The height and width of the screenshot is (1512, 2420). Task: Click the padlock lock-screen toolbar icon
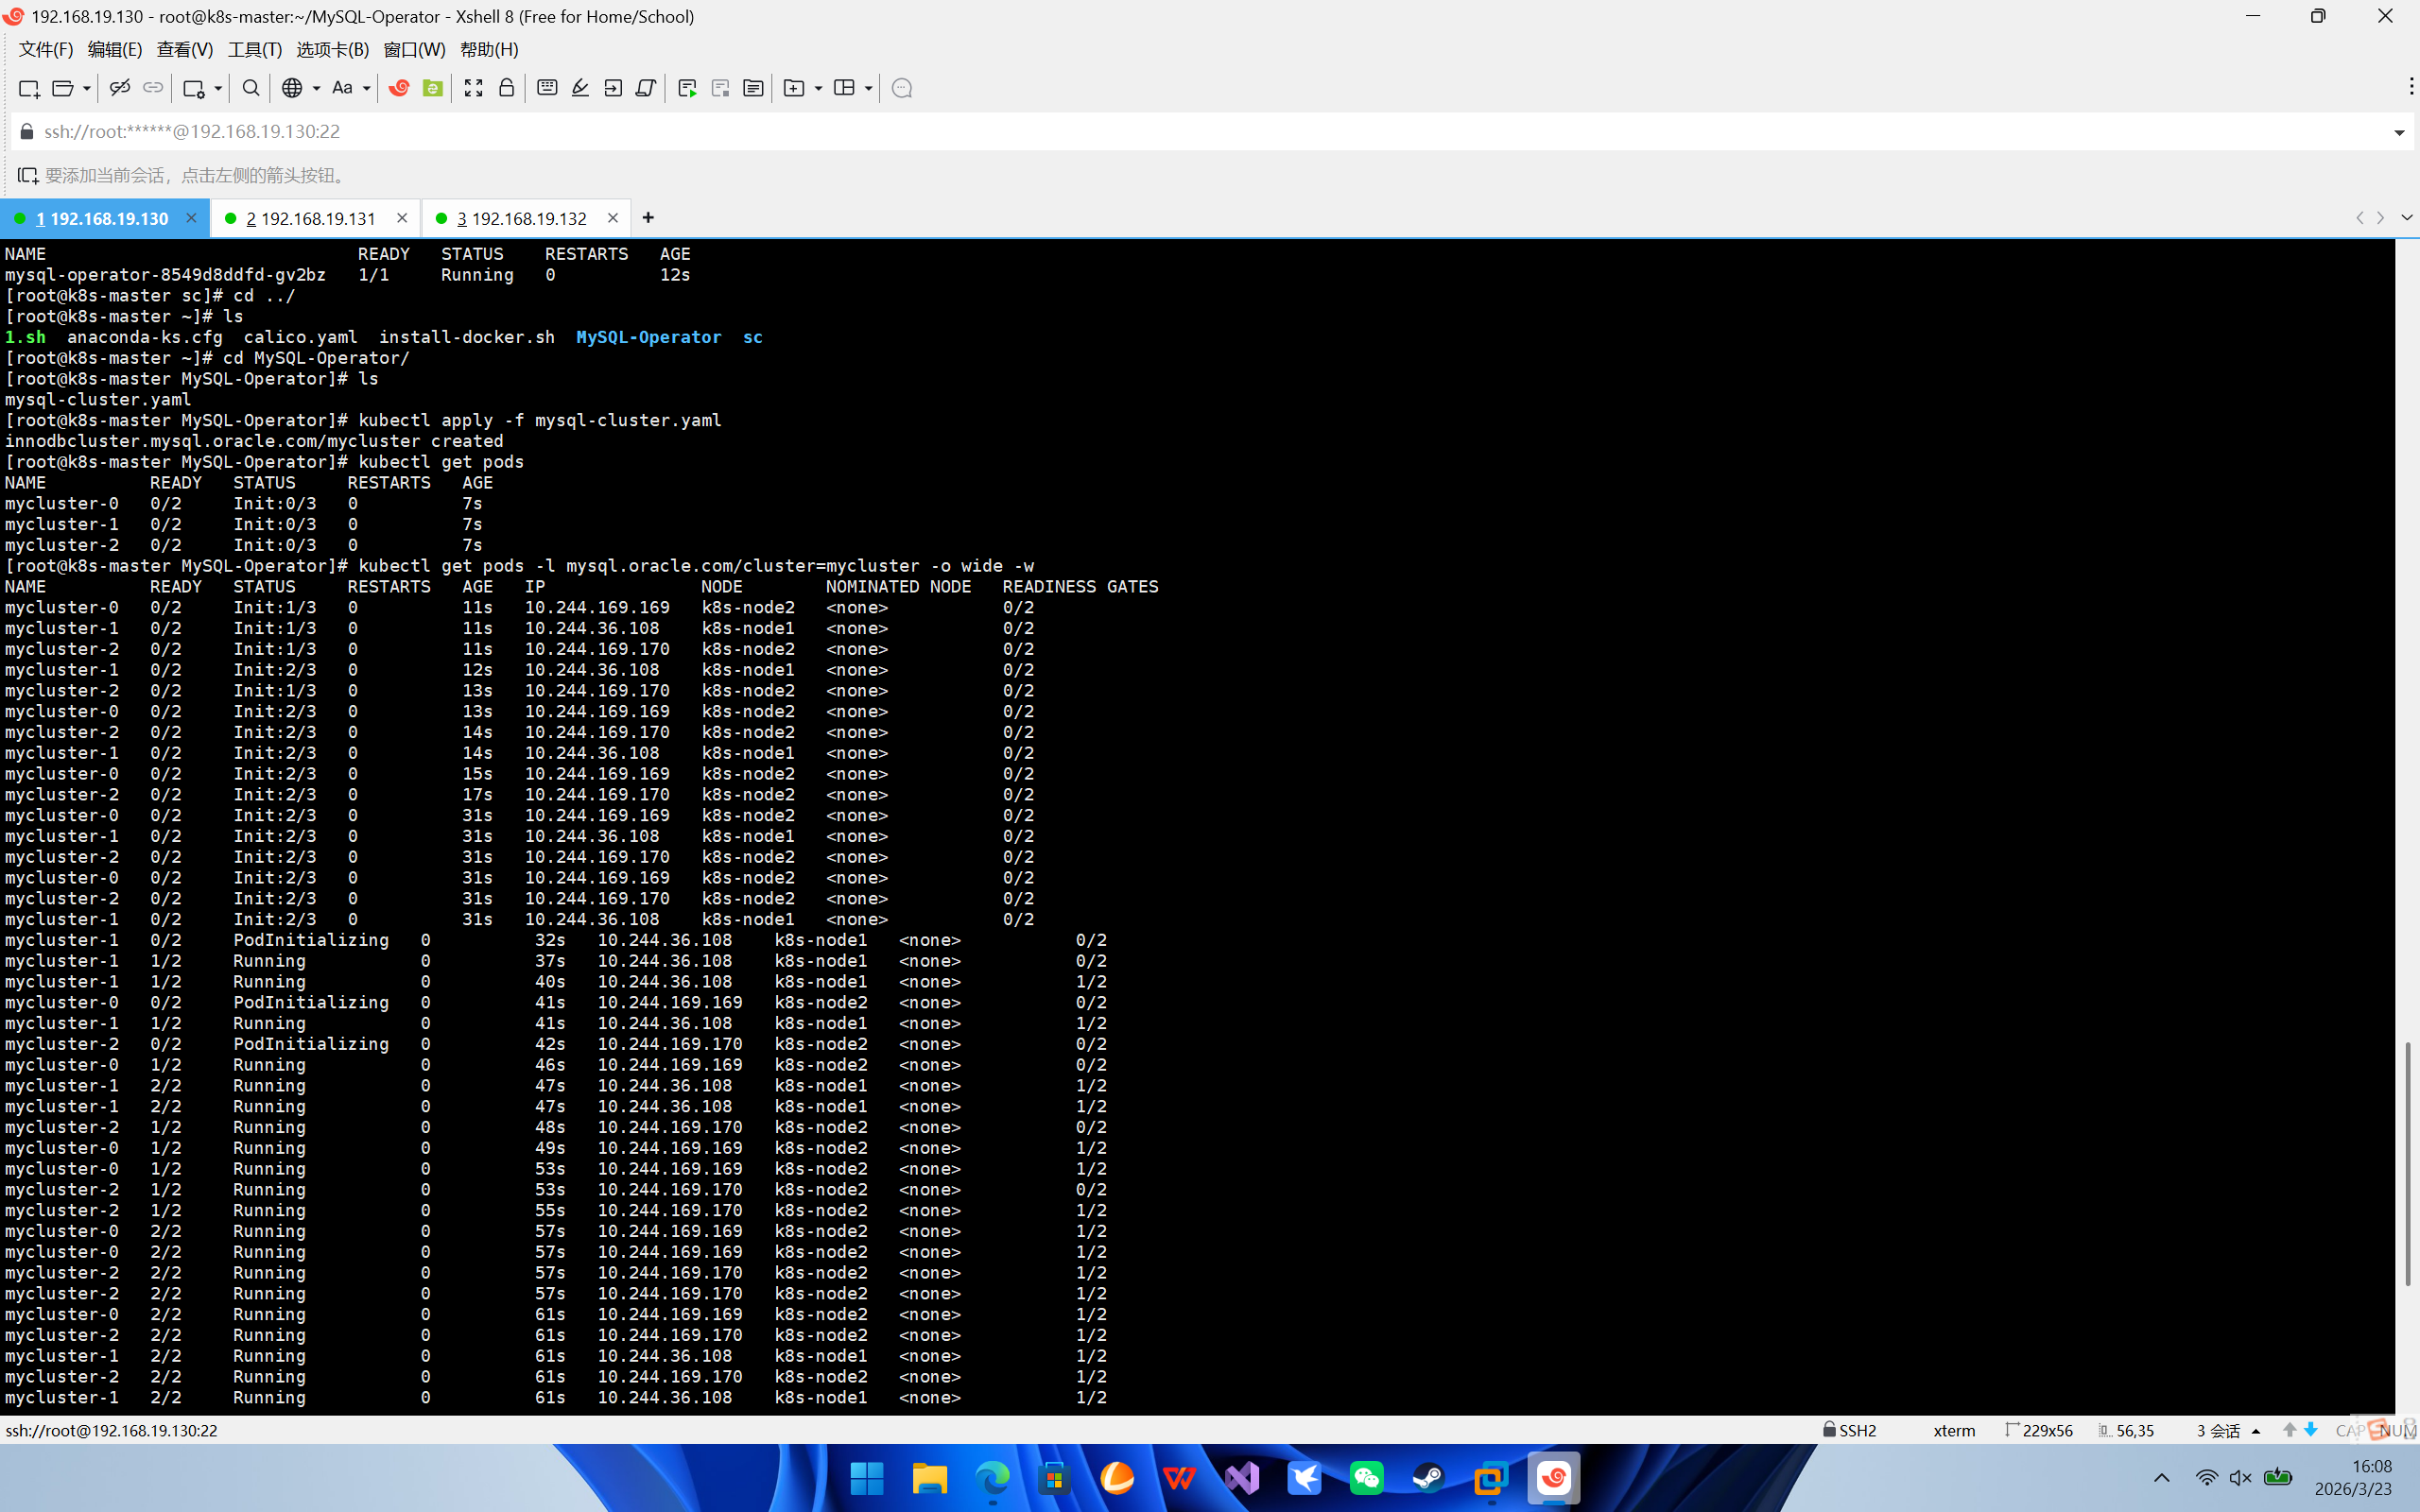tap(506, 88)
